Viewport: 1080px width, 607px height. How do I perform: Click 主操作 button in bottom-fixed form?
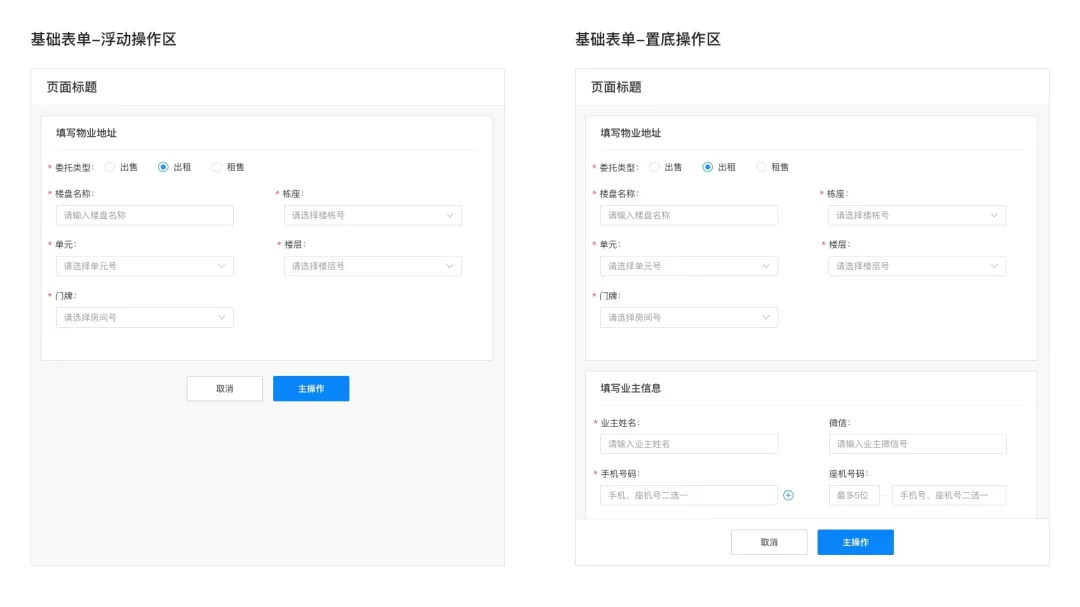click(x=855, y=542)
